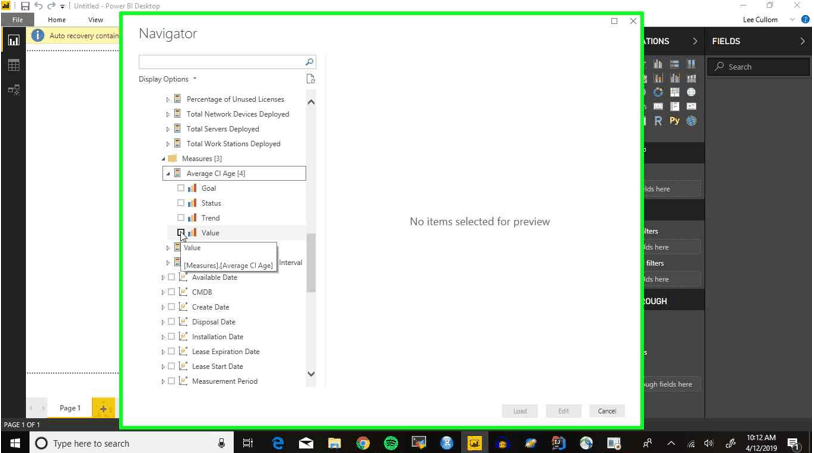The width and height of the screenshot is (814, 453).
Task: Check the Disposal Date checkbox
Action: pyautogui.click(x=171, y=322)
